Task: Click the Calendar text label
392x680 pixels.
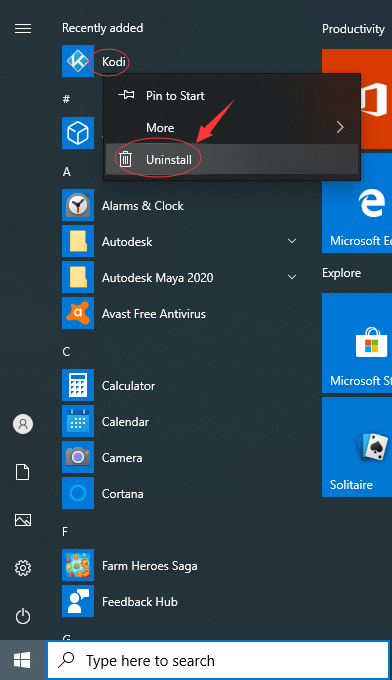Action: click(125, 422)
